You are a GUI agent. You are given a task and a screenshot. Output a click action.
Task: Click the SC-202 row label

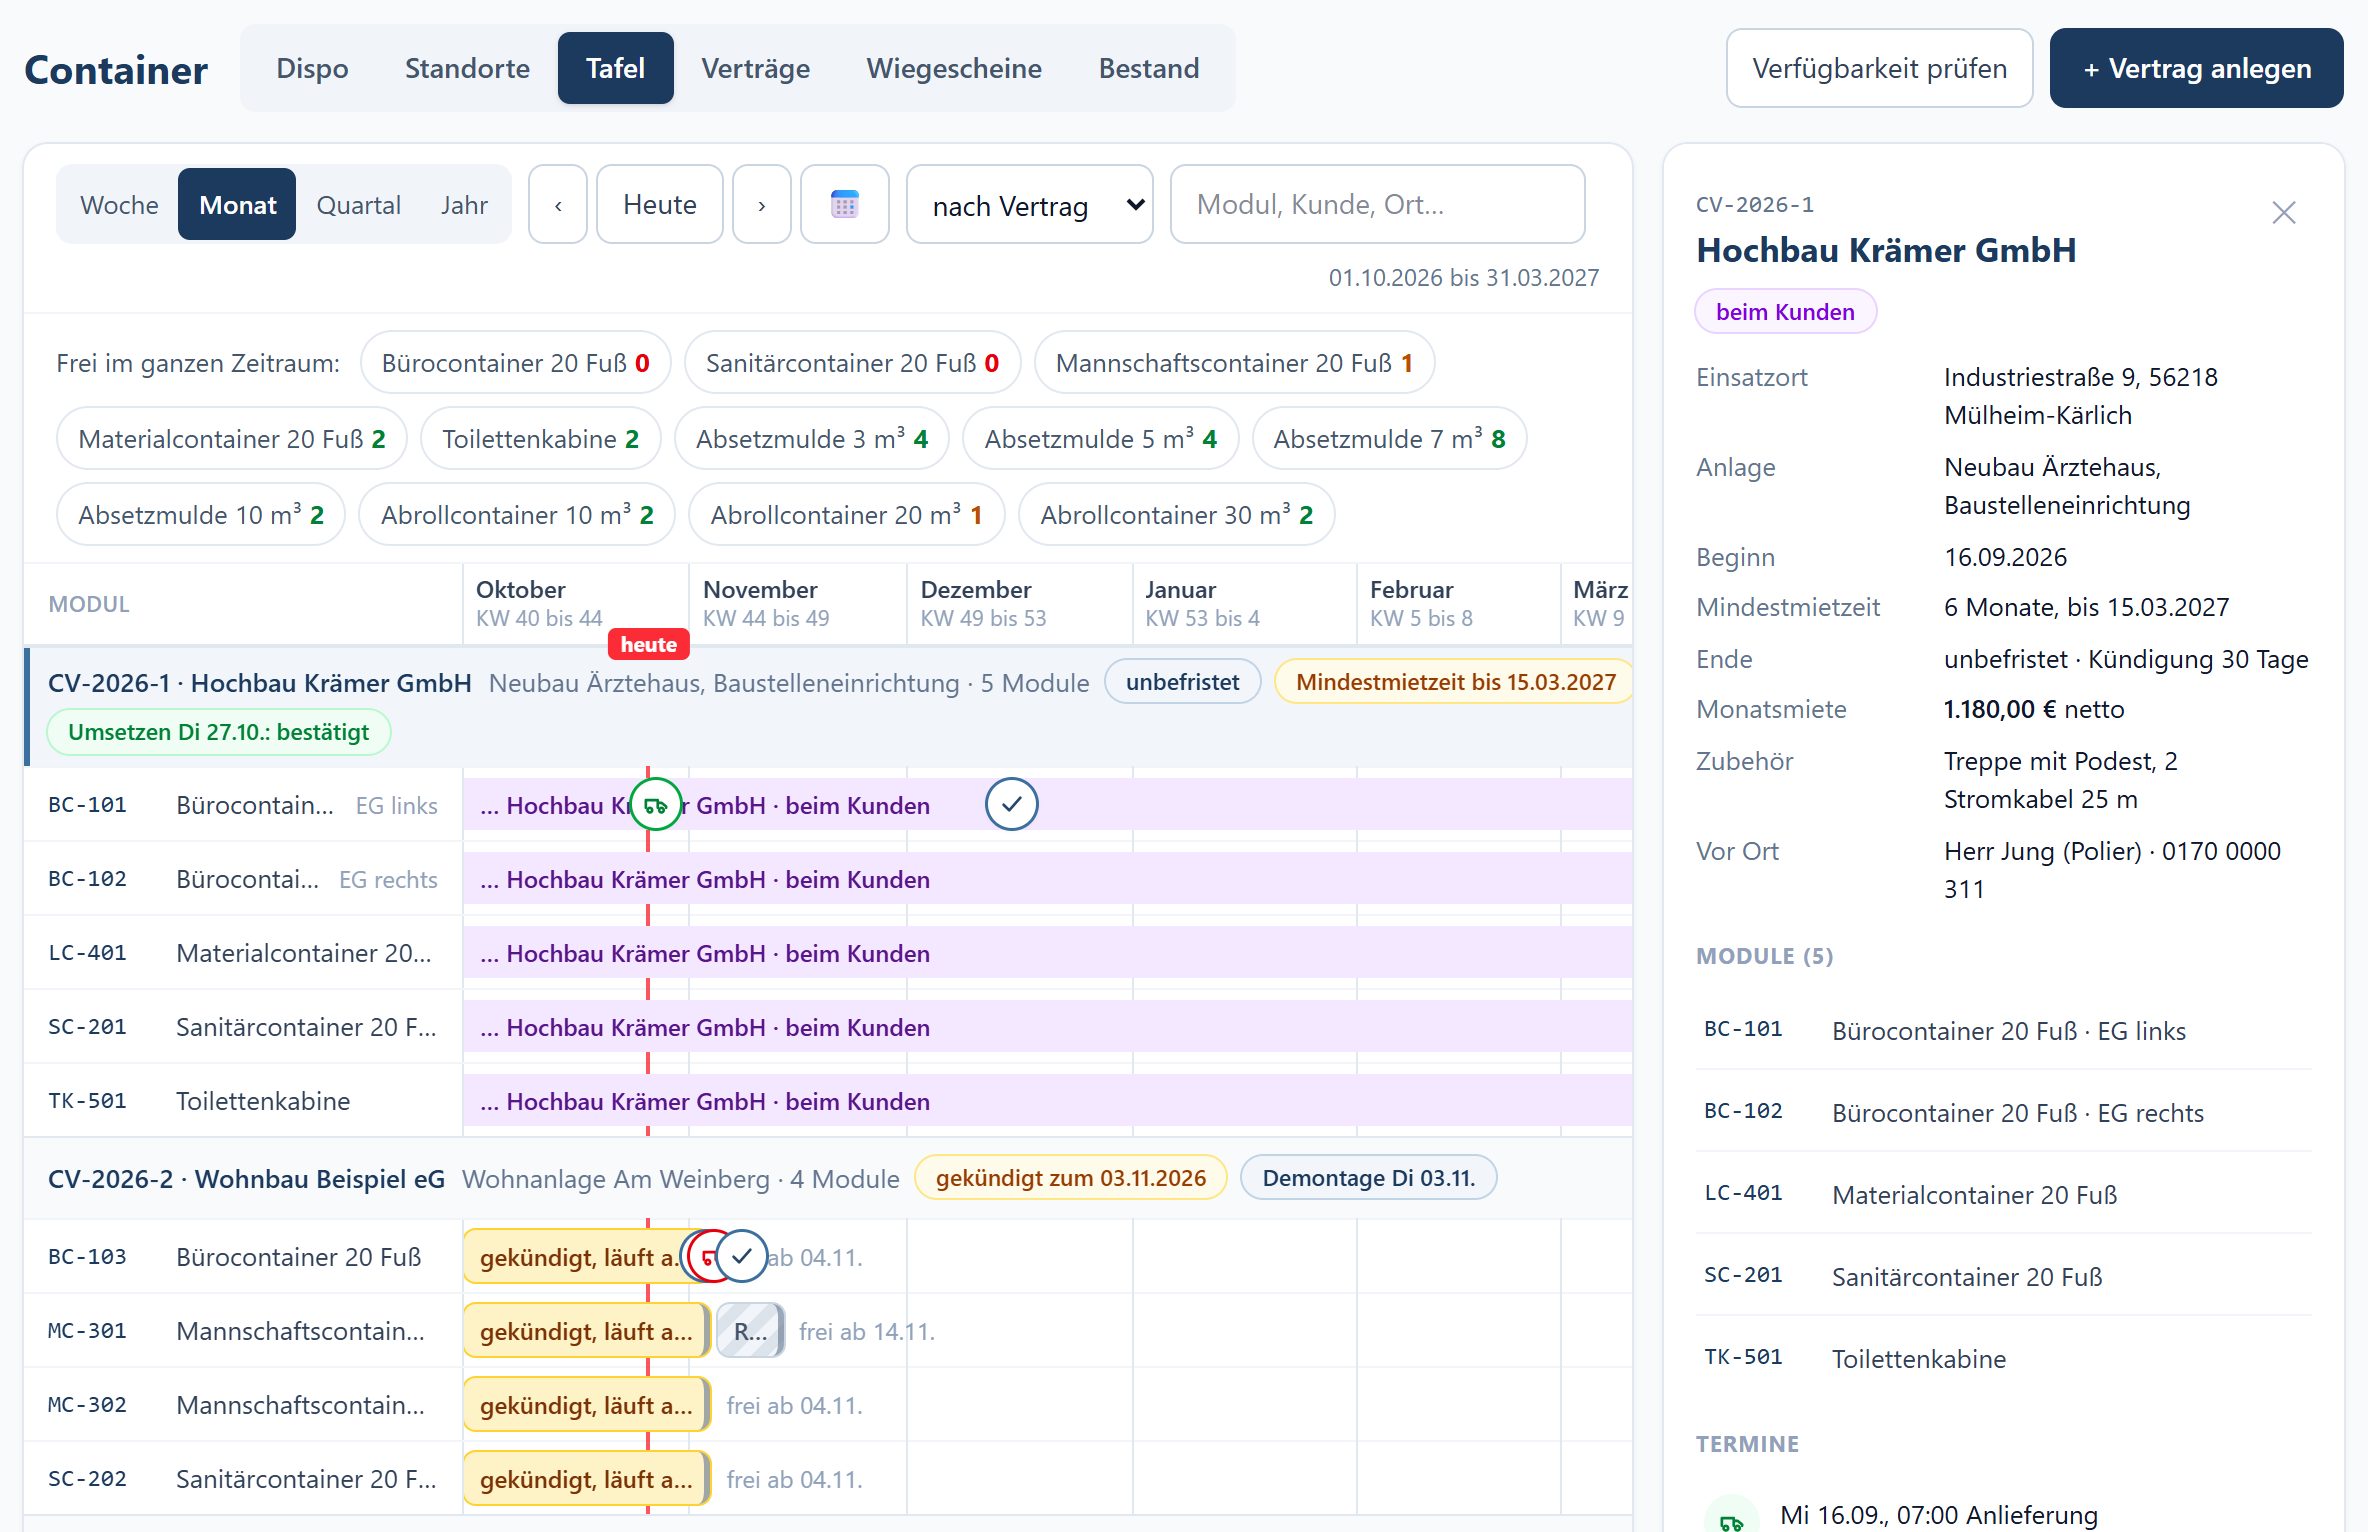pyautogui.click(x=243, y=1479)
